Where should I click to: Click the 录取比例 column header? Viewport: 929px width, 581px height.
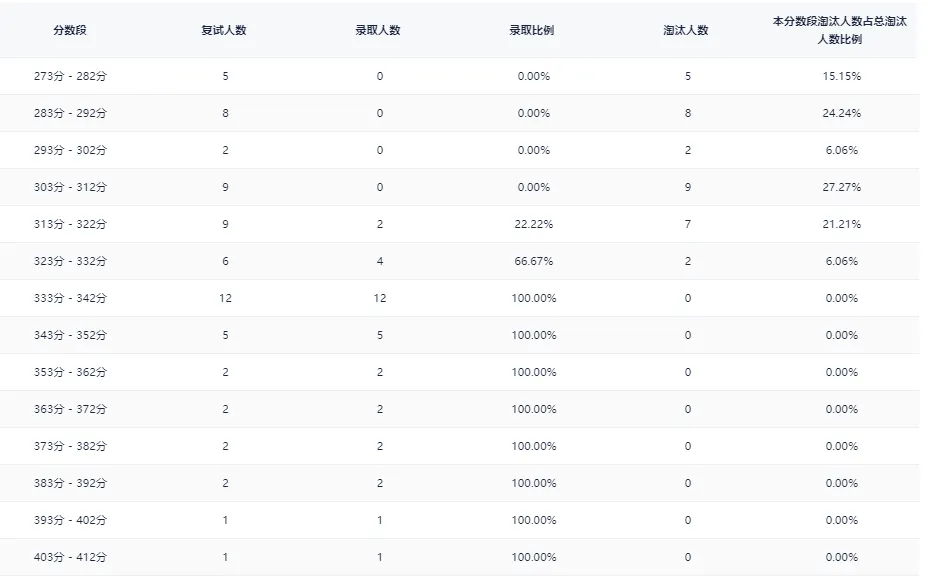[532, 30]
